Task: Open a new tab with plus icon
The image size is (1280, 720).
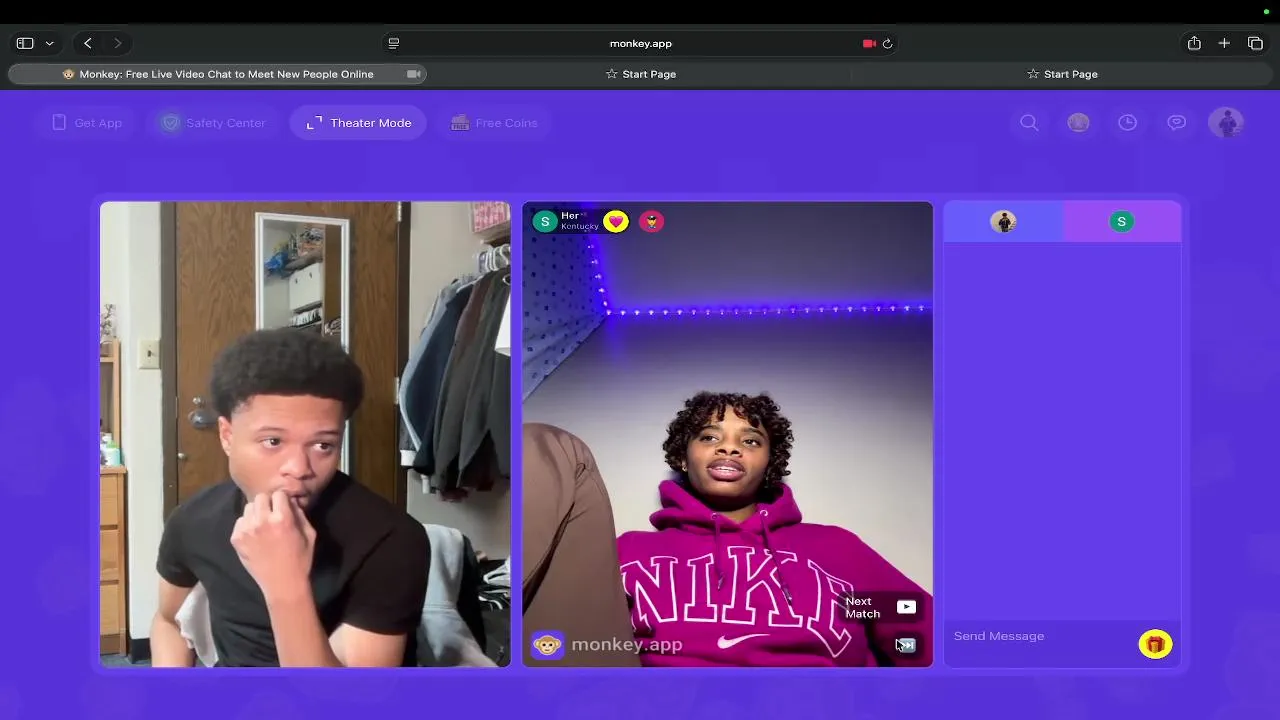Action: [1224, 43]
